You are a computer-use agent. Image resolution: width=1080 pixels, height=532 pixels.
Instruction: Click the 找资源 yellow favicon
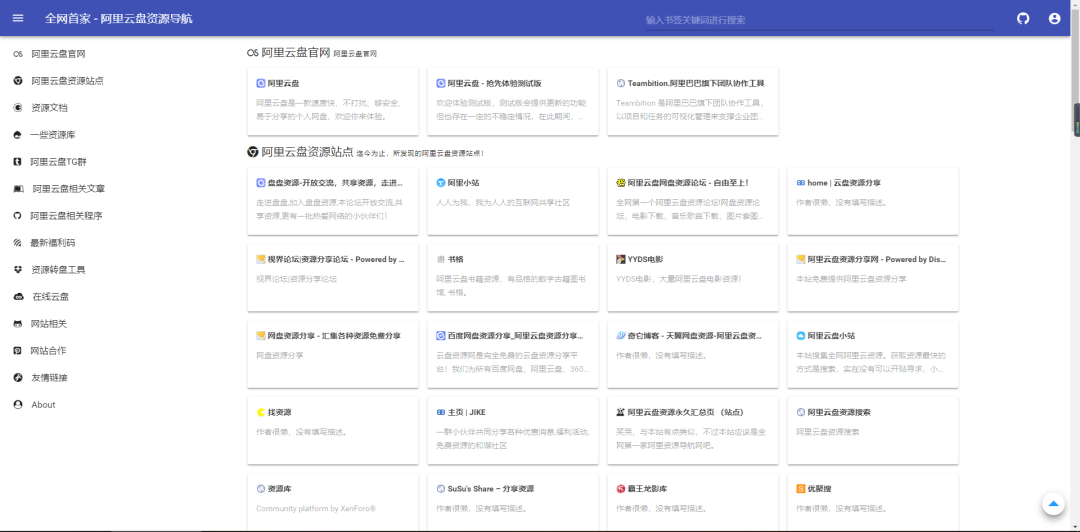click(261, 413)
